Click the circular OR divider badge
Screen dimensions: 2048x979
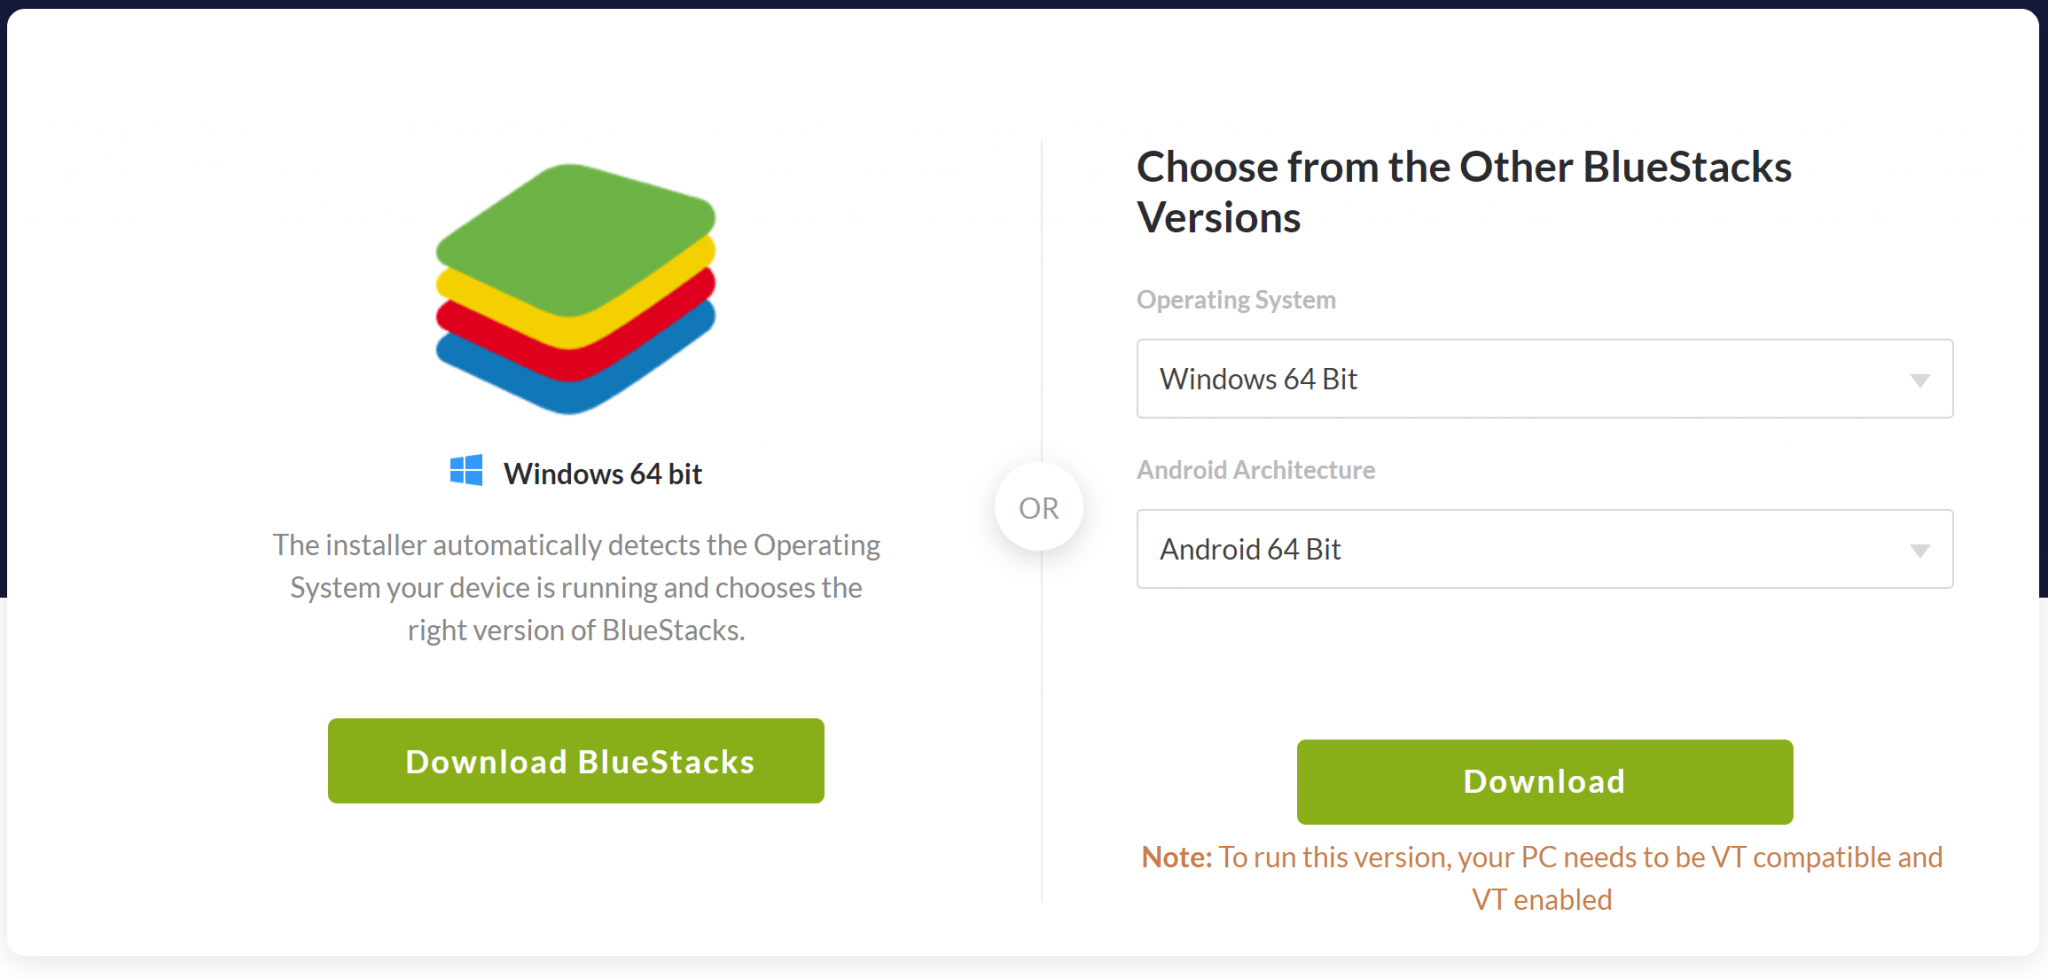(1039, 508)
